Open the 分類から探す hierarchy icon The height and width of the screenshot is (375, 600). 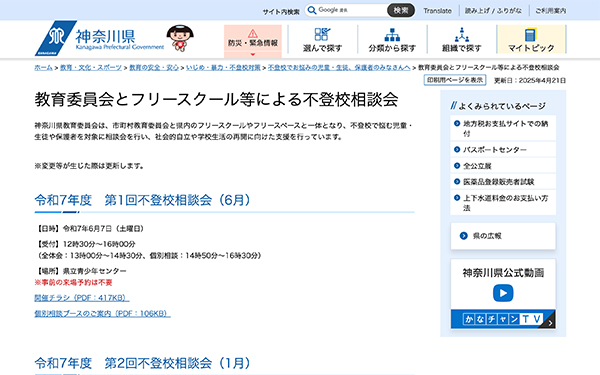click(x=392, y=35)
